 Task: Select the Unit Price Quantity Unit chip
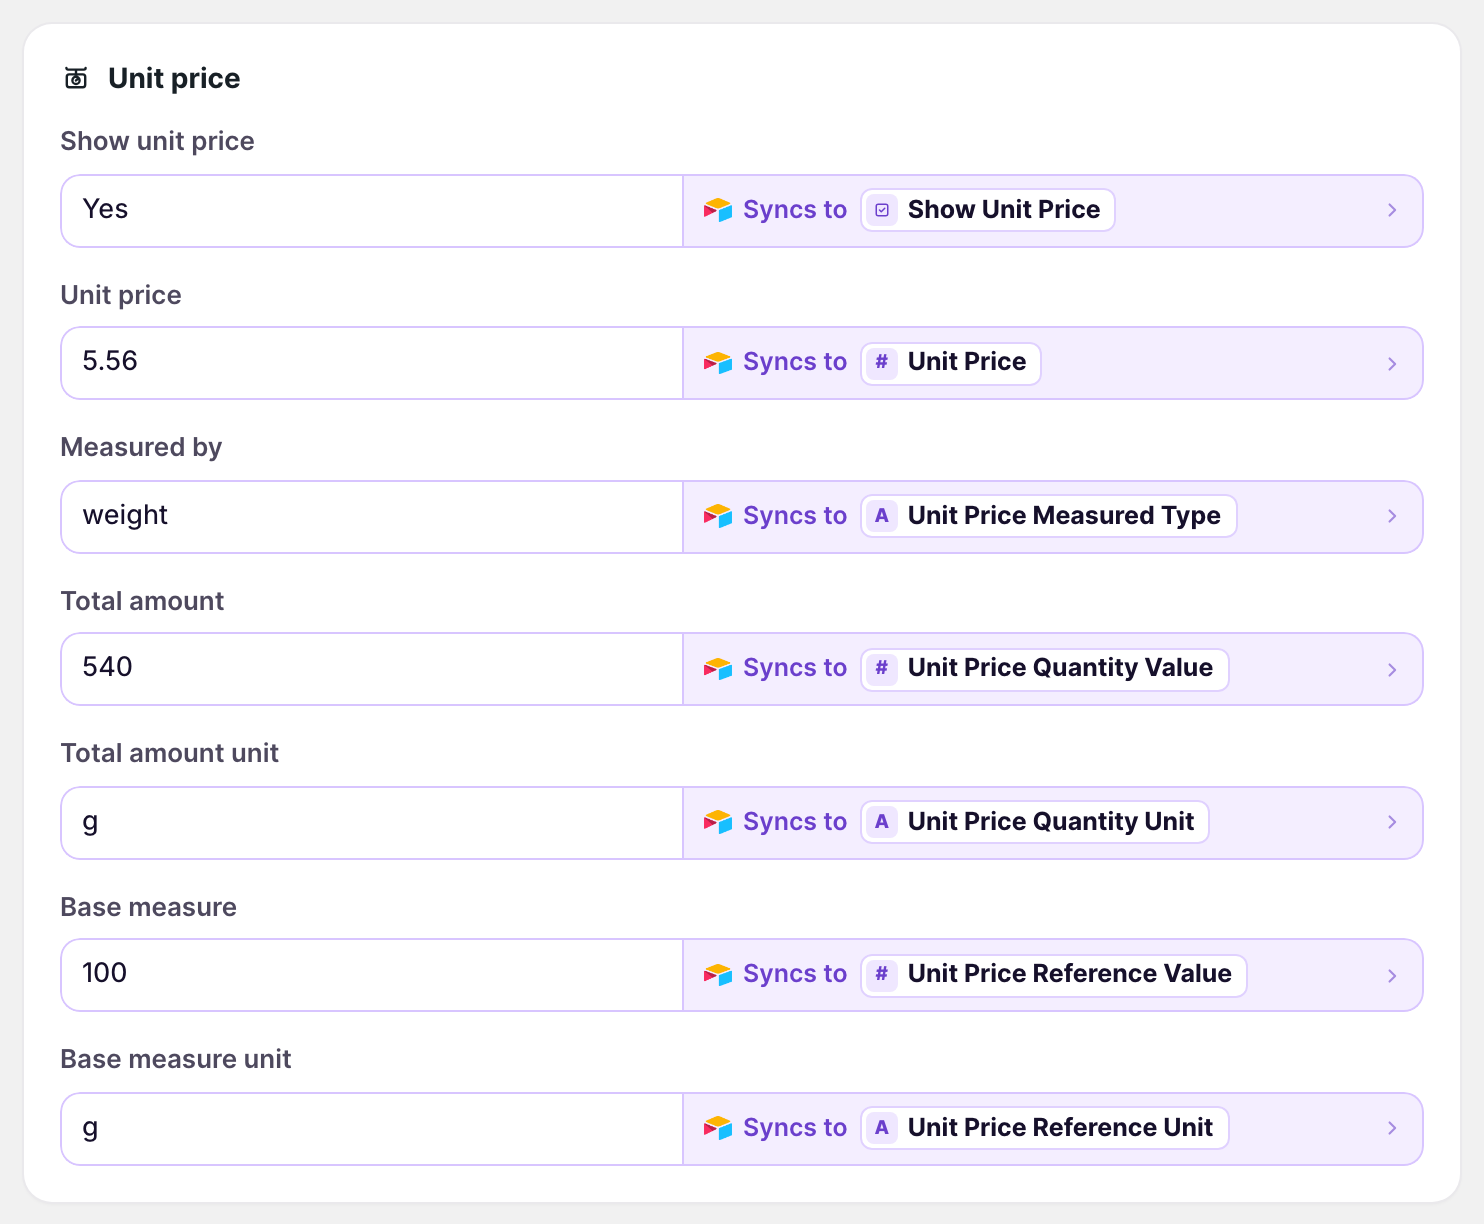(x=1035, y=822)
